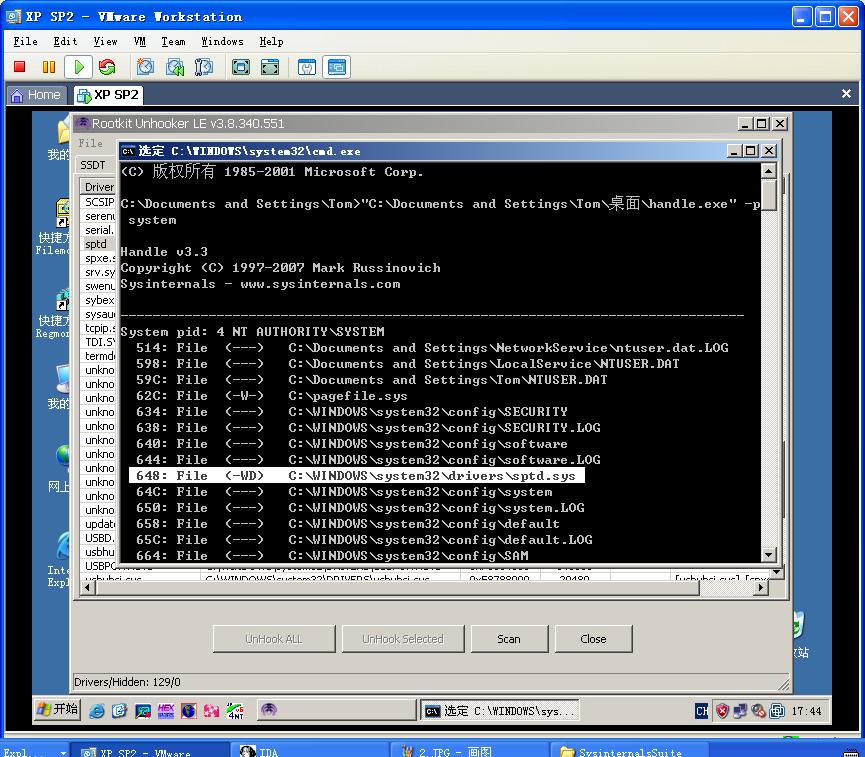
Task: Open the Team menu
Action: click(x=173, y=41)
